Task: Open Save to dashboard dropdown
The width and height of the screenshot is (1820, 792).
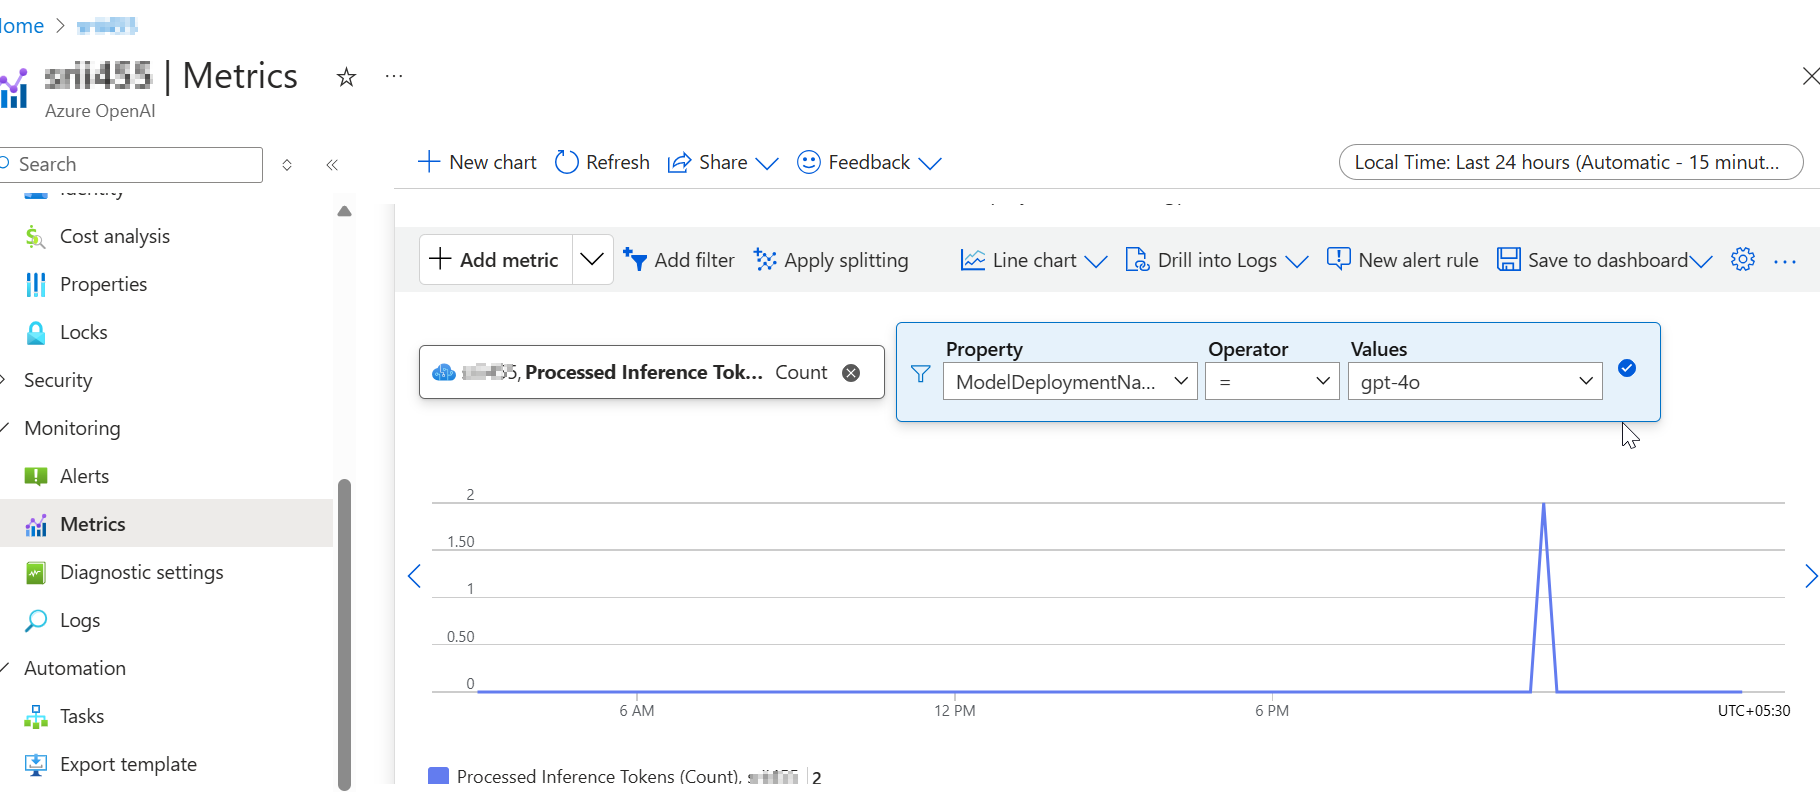Action: pos(1604,260)
